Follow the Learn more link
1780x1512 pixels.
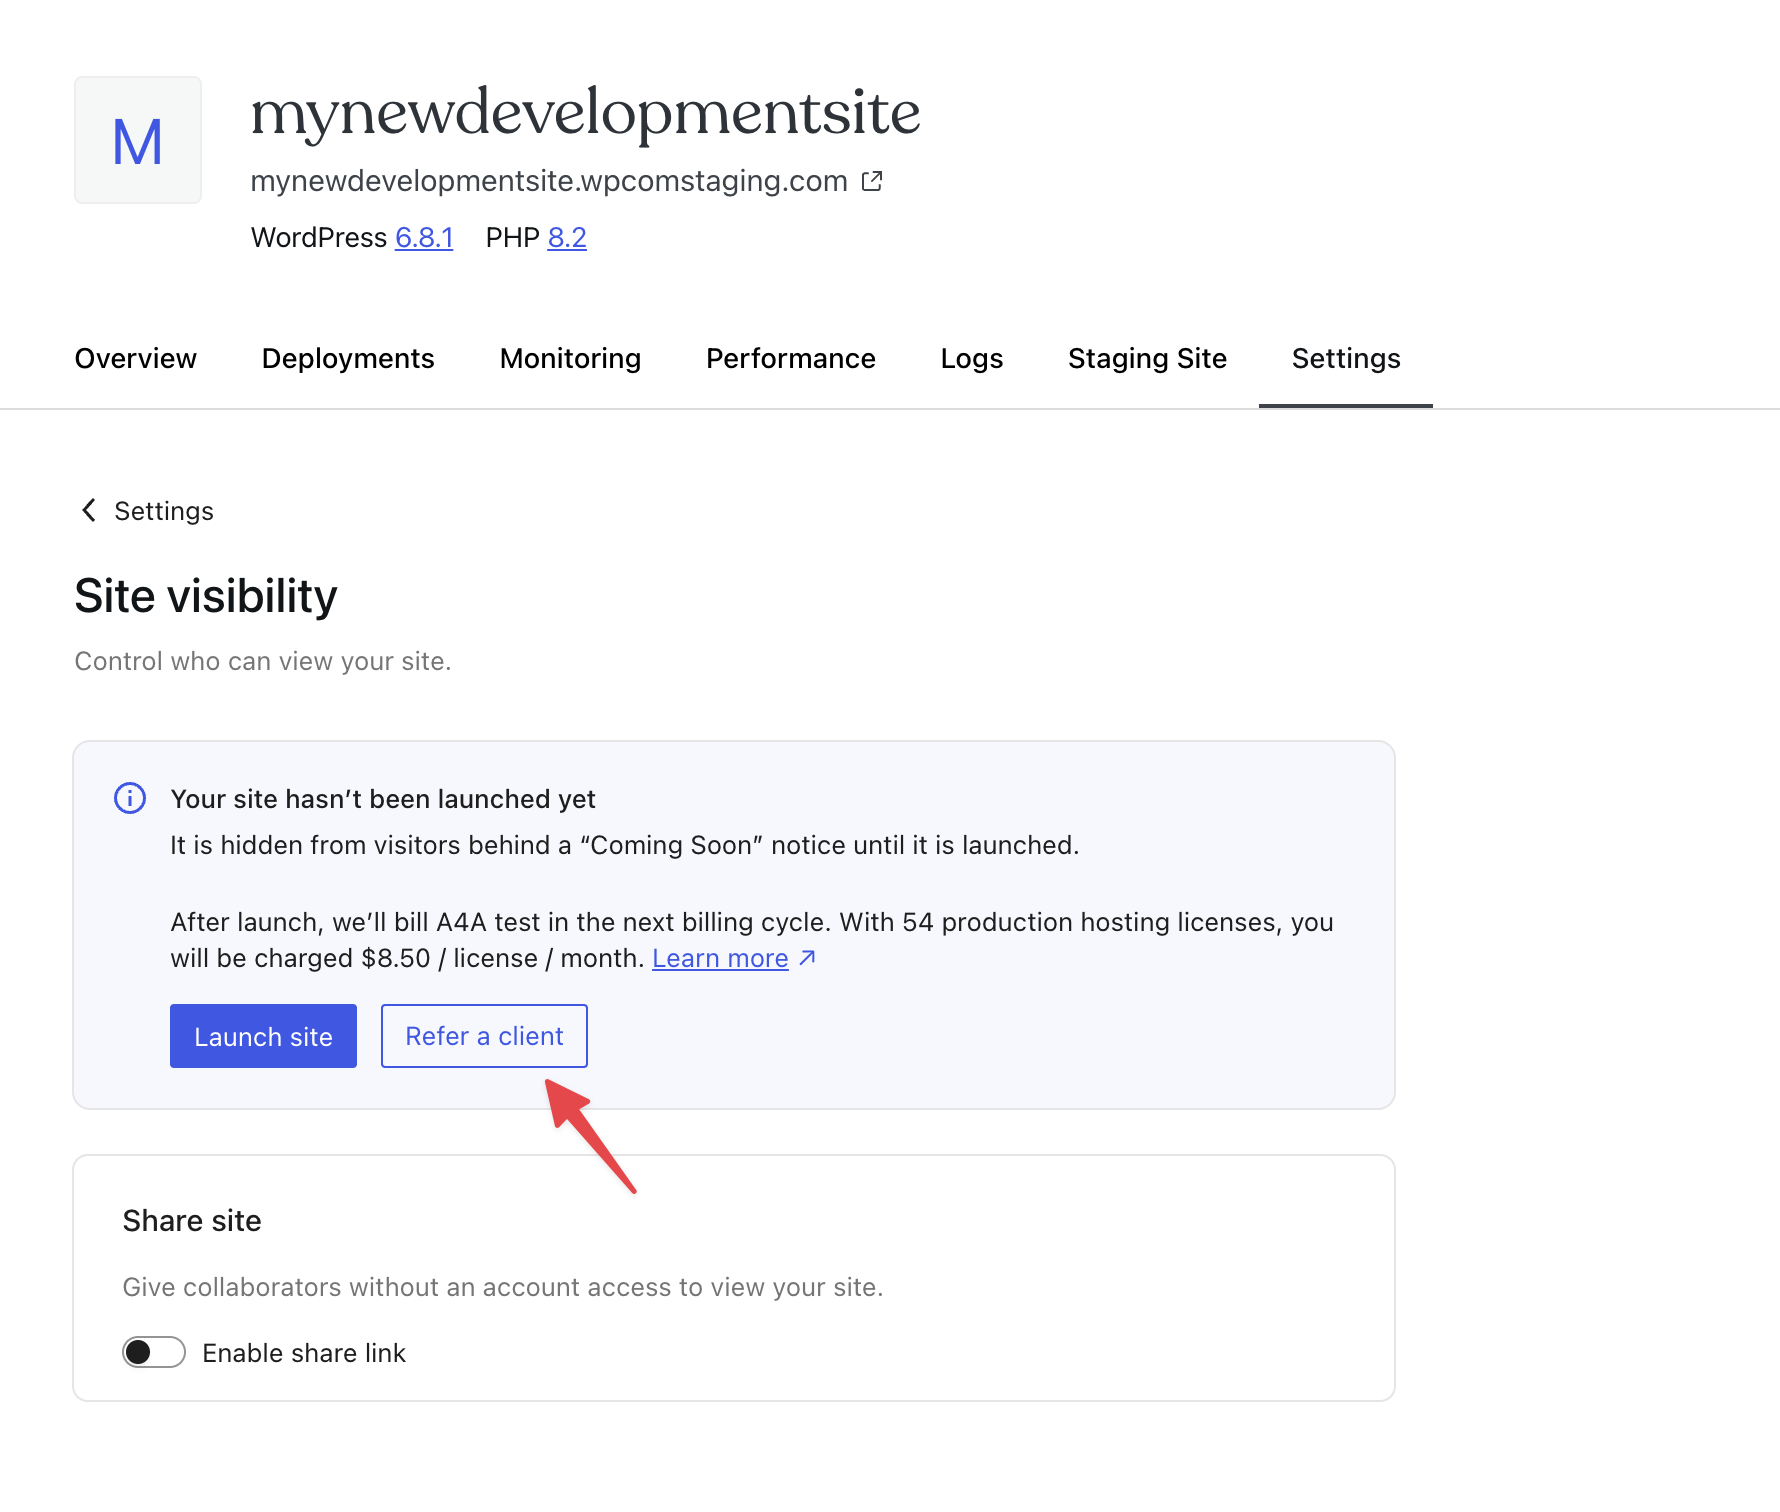click(x=720, y=958)
